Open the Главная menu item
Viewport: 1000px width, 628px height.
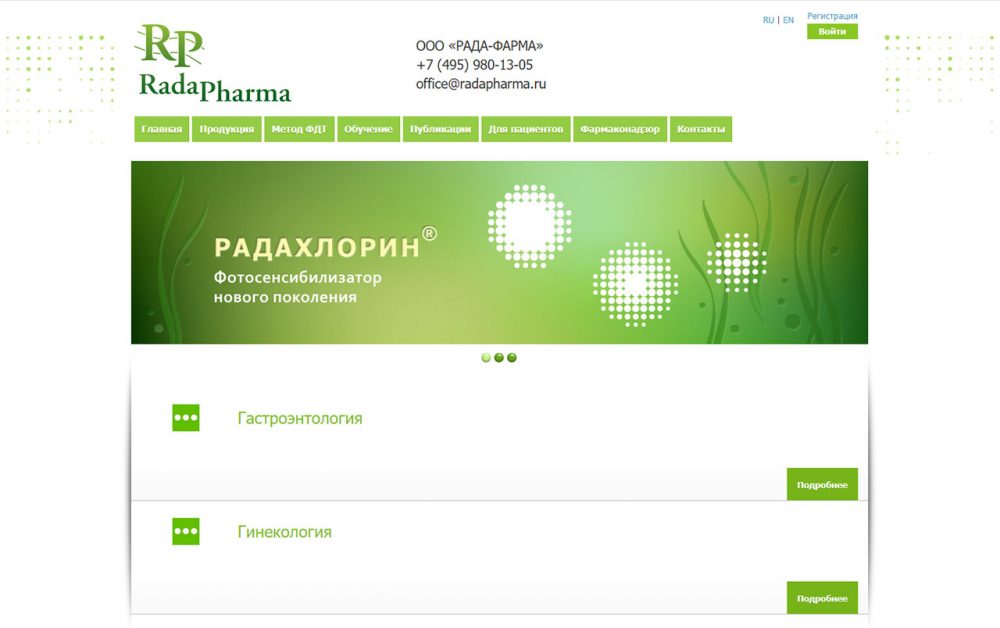click(x=161, y=129)
